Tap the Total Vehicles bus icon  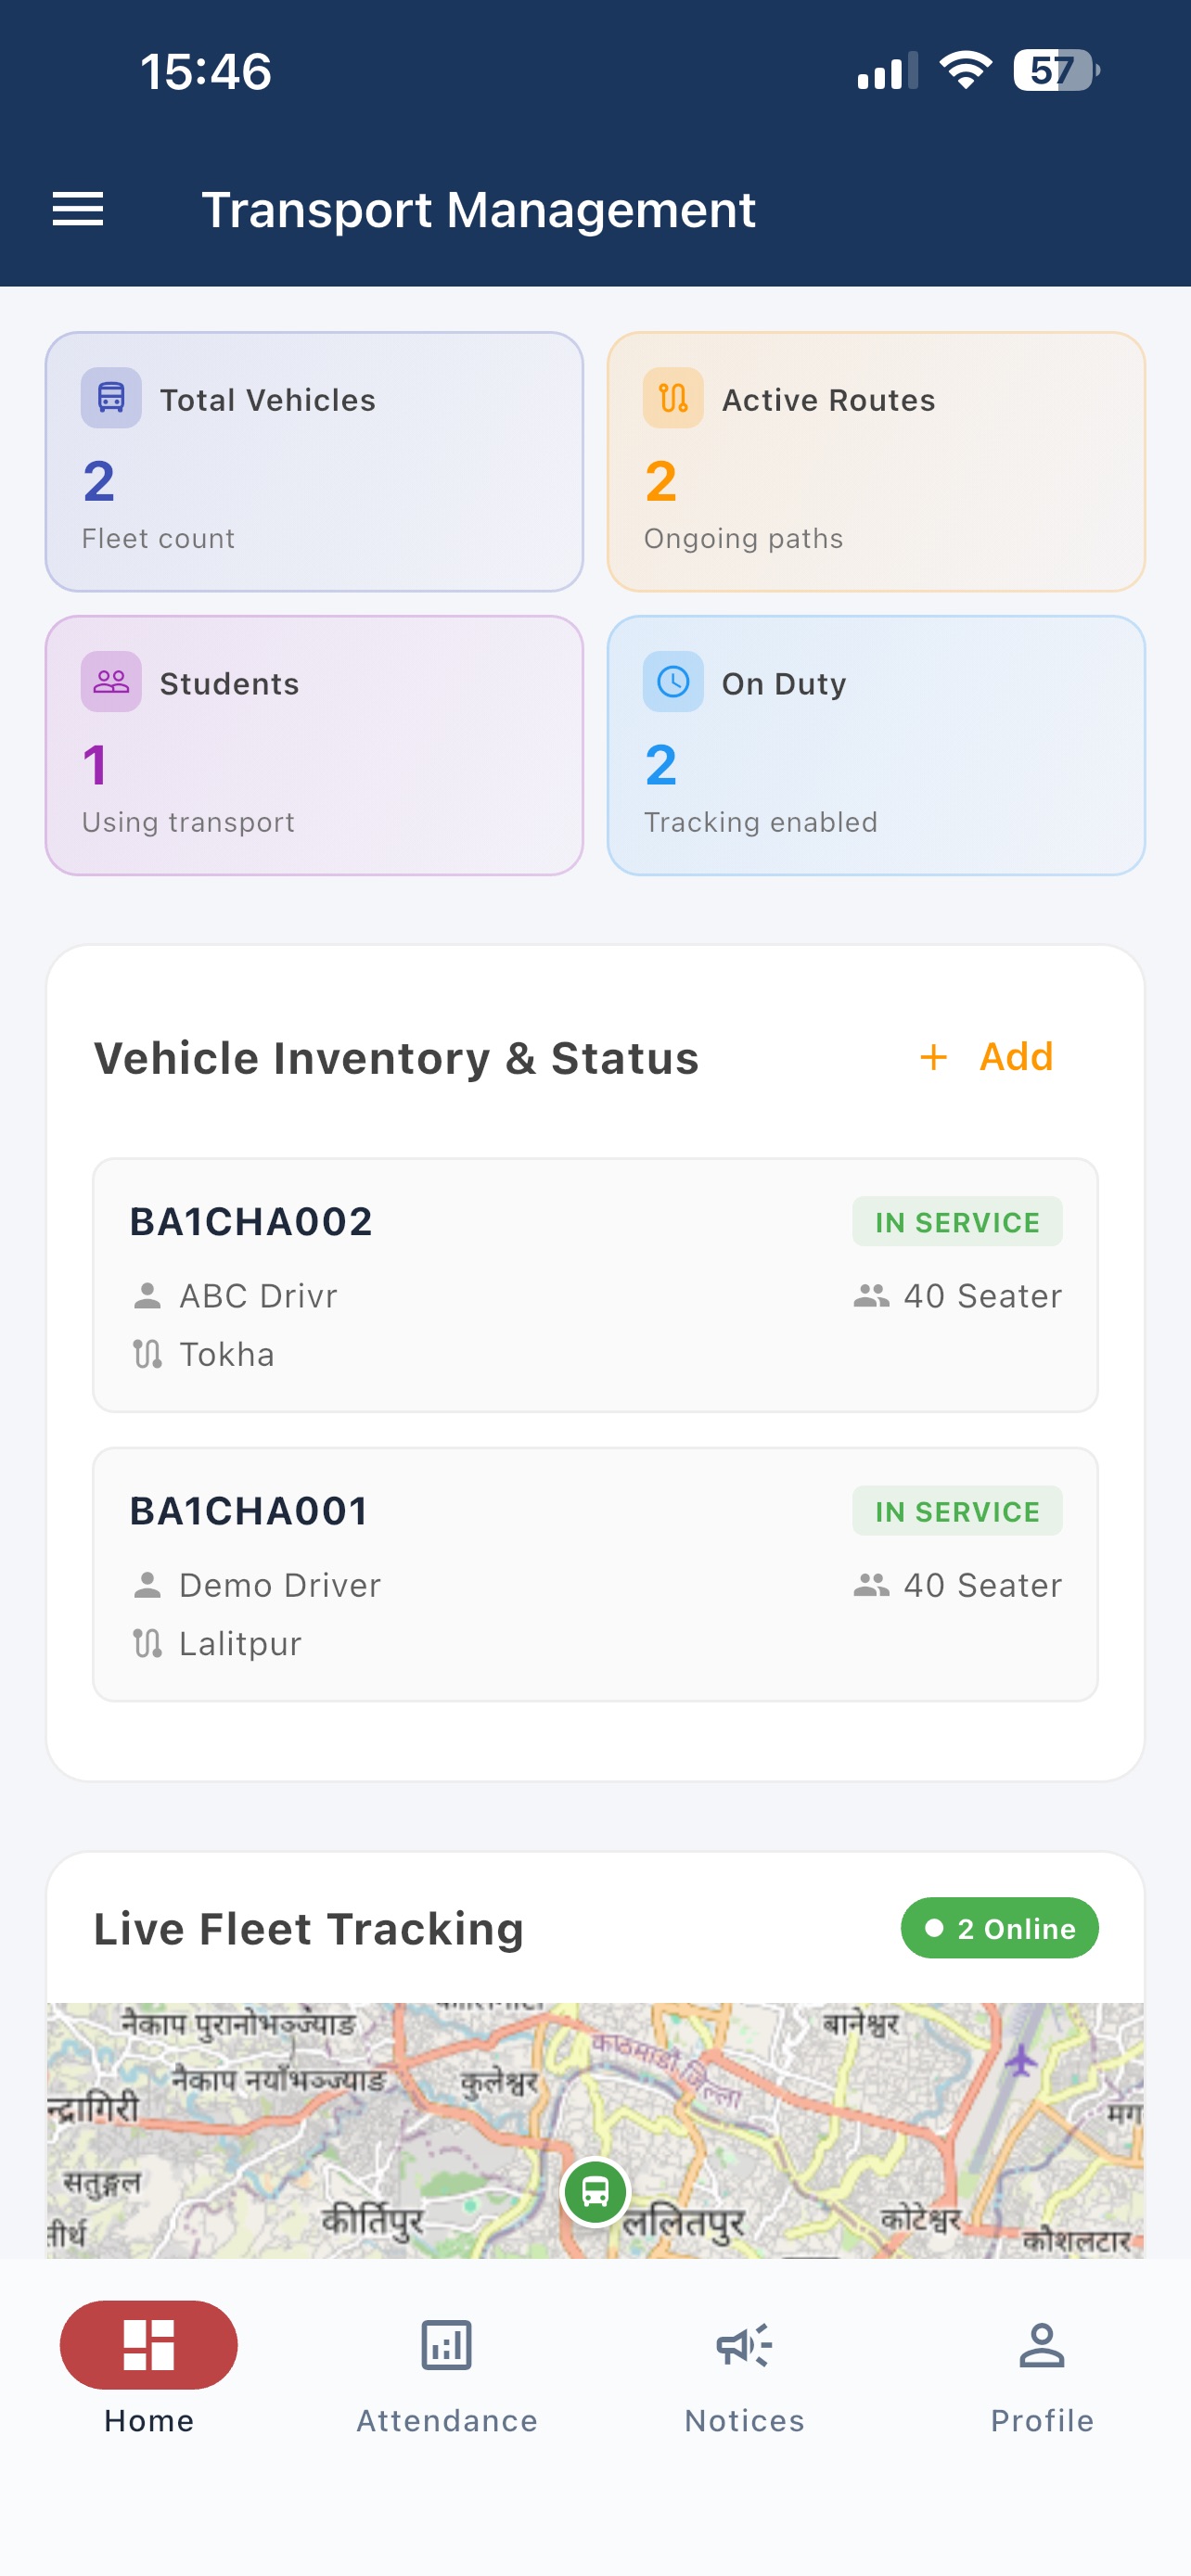pyautogui.click(x=111, y=398)
